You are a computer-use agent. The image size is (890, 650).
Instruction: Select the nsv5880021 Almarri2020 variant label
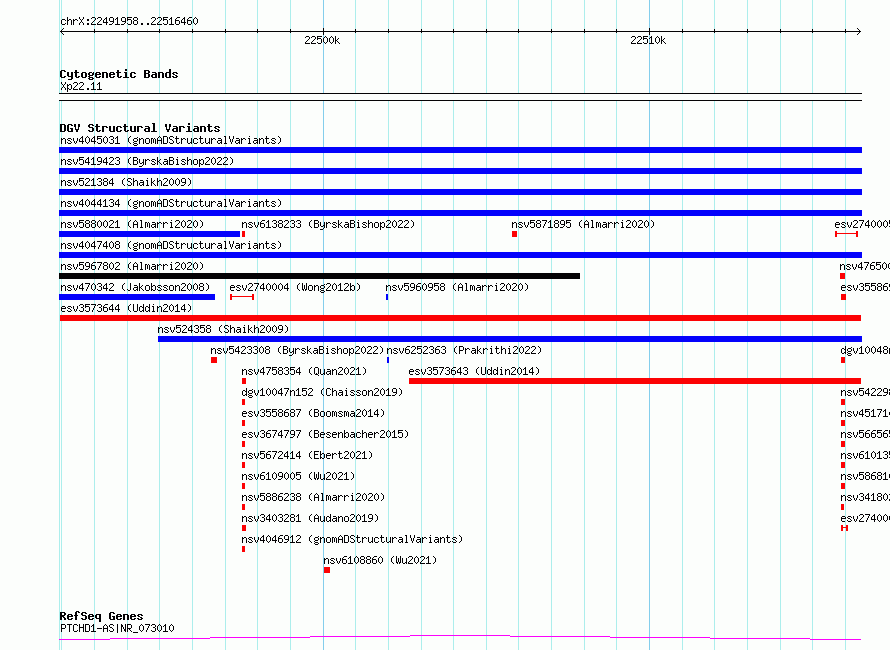click(132, 224)
